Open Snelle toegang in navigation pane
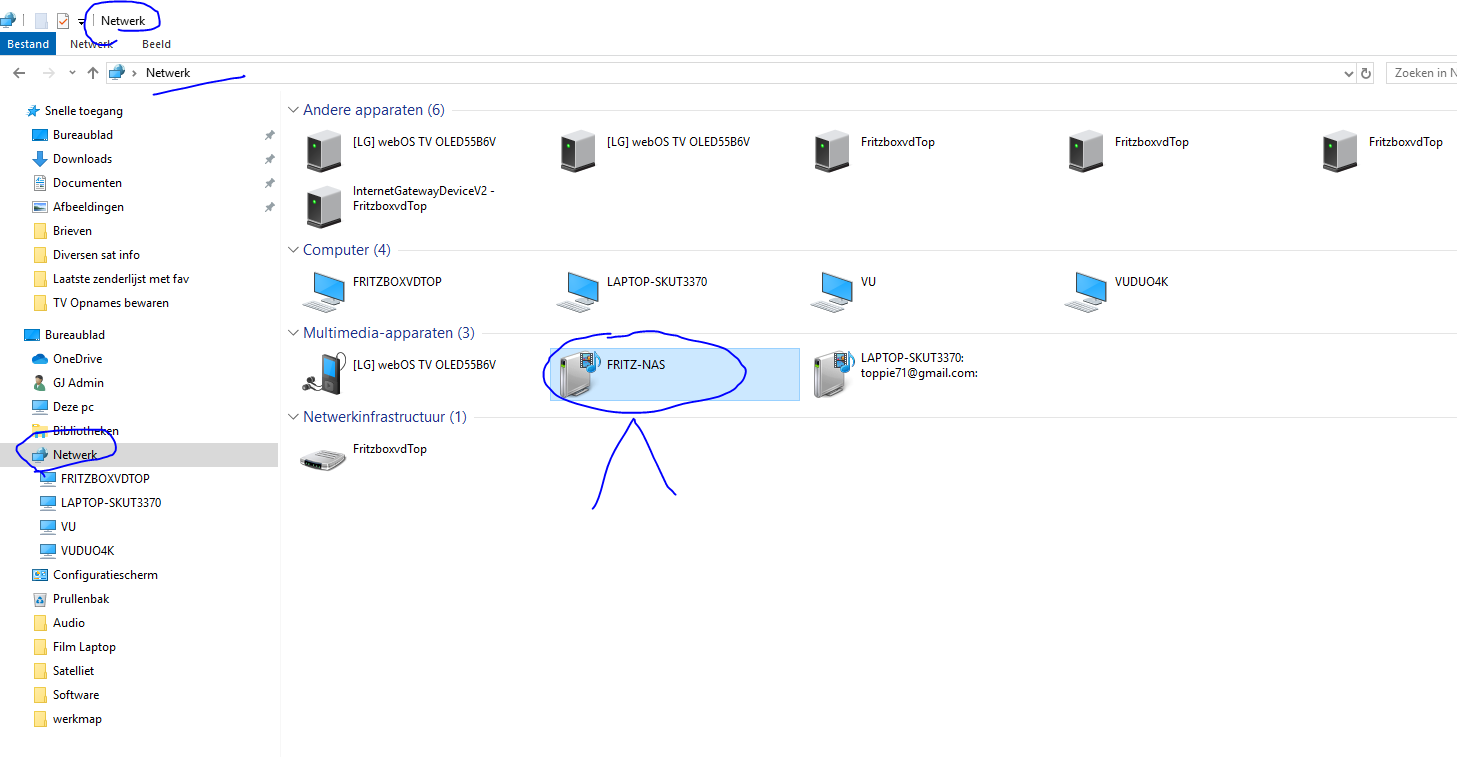 click(x=84, y=111)
